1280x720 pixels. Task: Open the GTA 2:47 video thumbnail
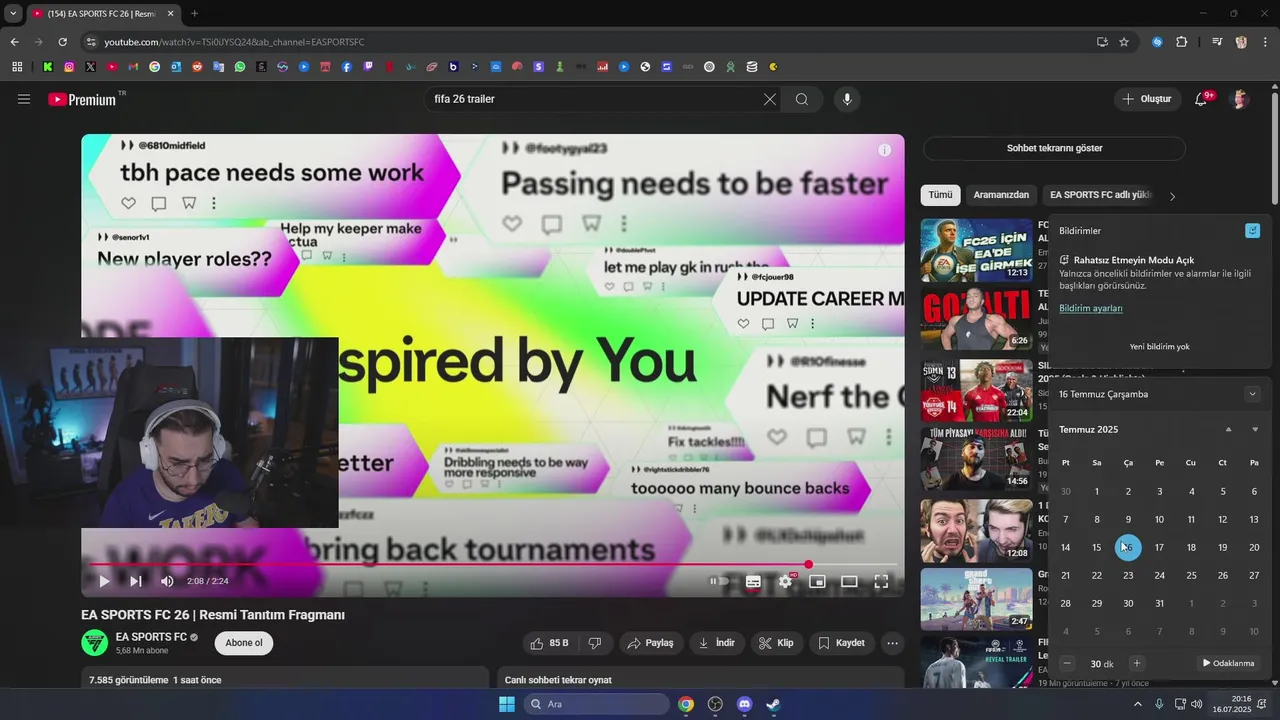click(x=976, y=599)
